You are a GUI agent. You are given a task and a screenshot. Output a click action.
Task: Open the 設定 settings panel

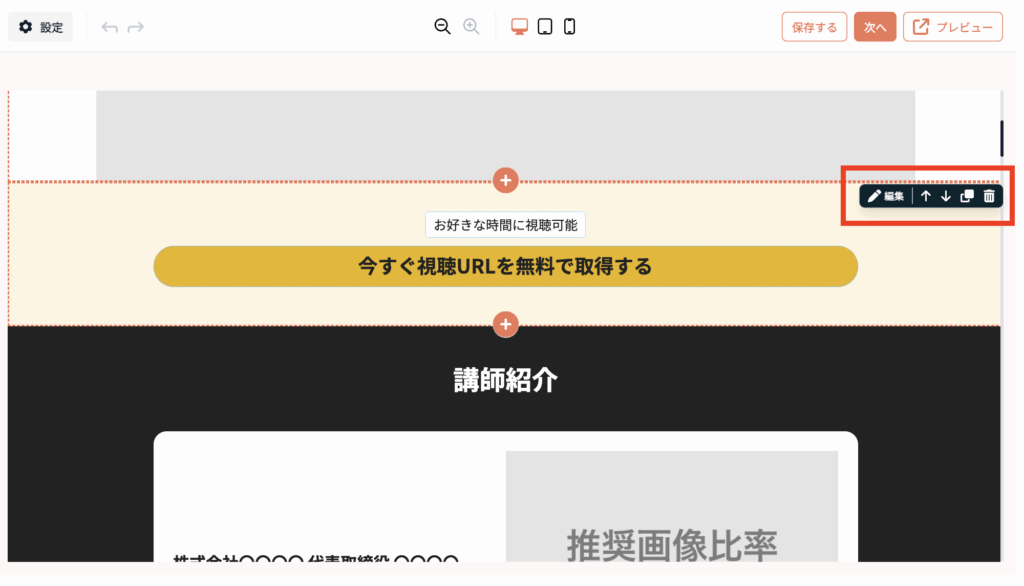(x=41, y=27)
